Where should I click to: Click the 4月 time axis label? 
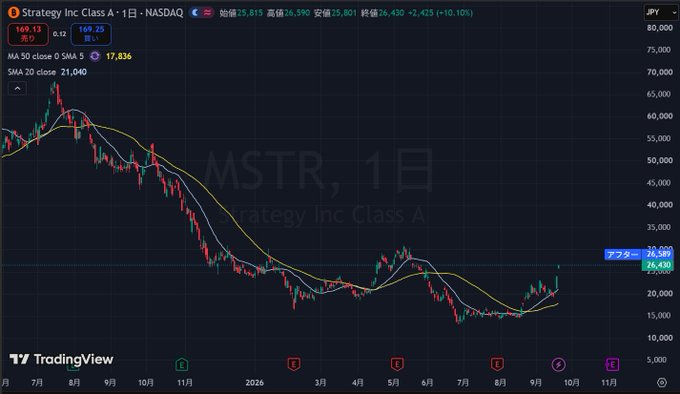tap(358, 383)
